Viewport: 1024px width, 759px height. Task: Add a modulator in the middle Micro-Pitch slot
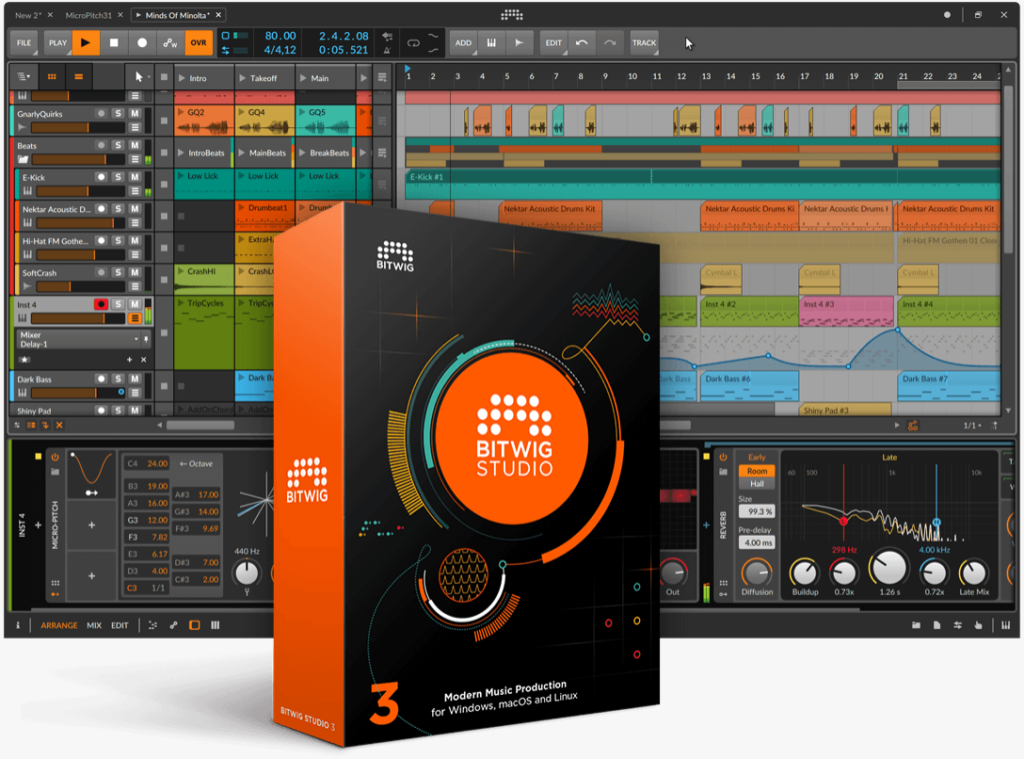click(91, 525)
